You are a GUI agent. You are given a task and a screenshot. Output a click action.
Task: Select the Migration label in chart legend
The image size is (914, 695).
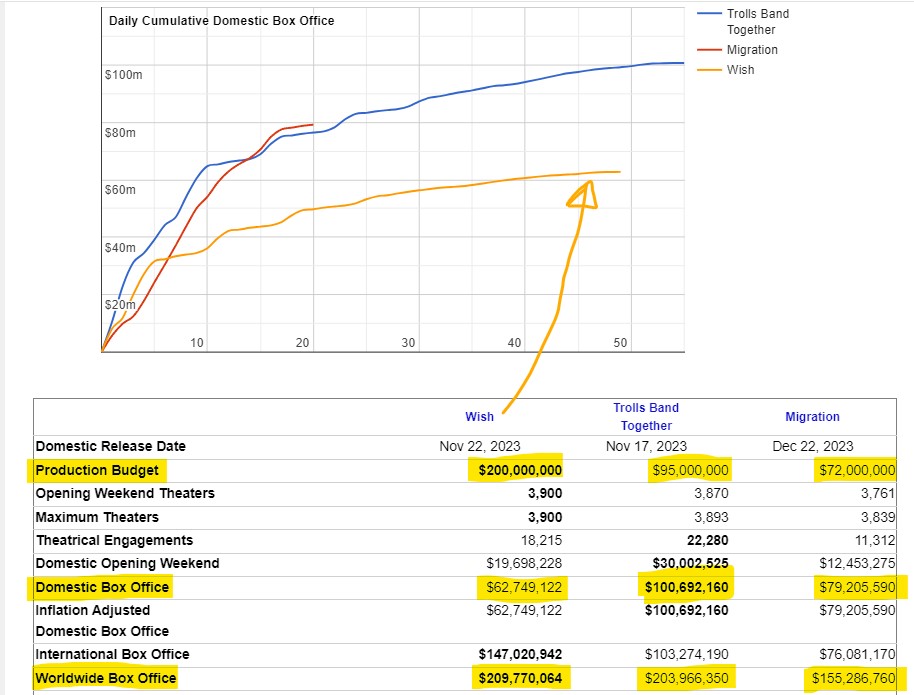(x=752, y=50)
